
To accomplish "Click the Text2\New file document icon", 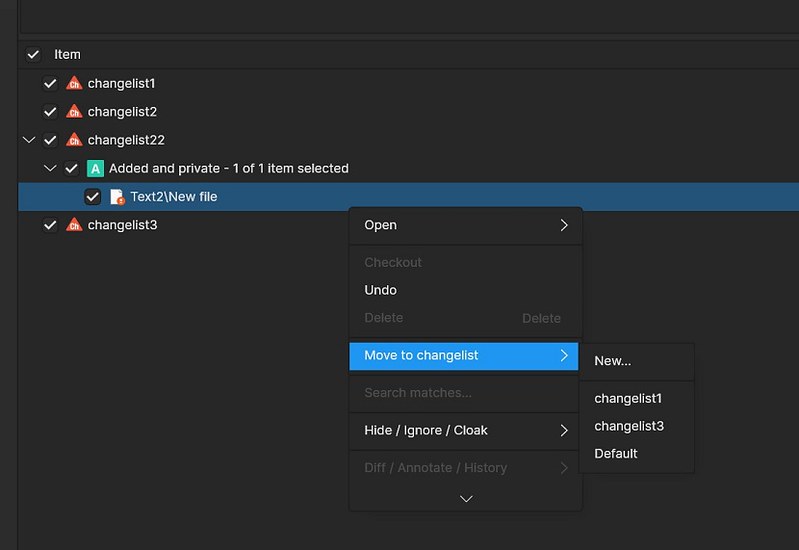I will [117, 197].
